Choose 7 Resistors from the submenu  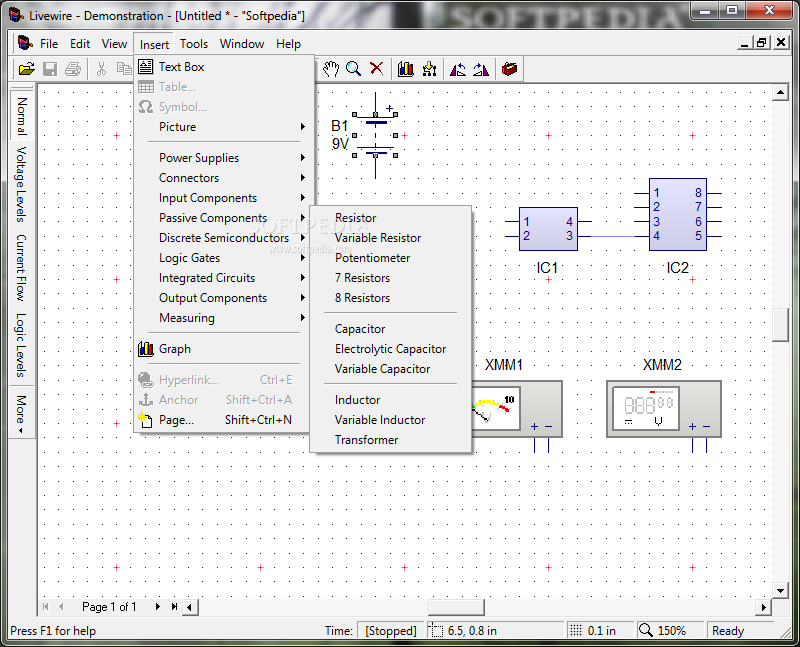[390, 278]
